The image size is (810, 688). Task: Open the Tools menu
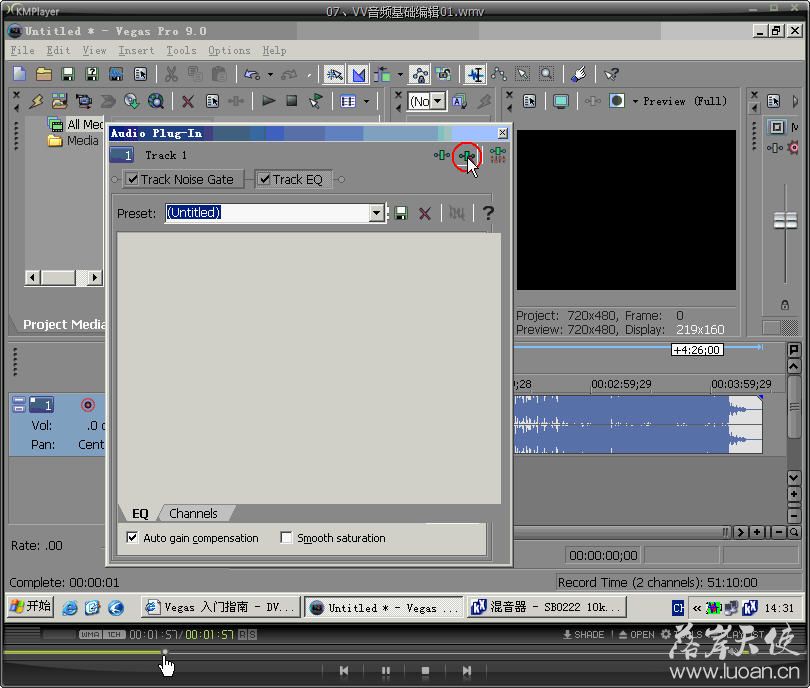[181, 50]
